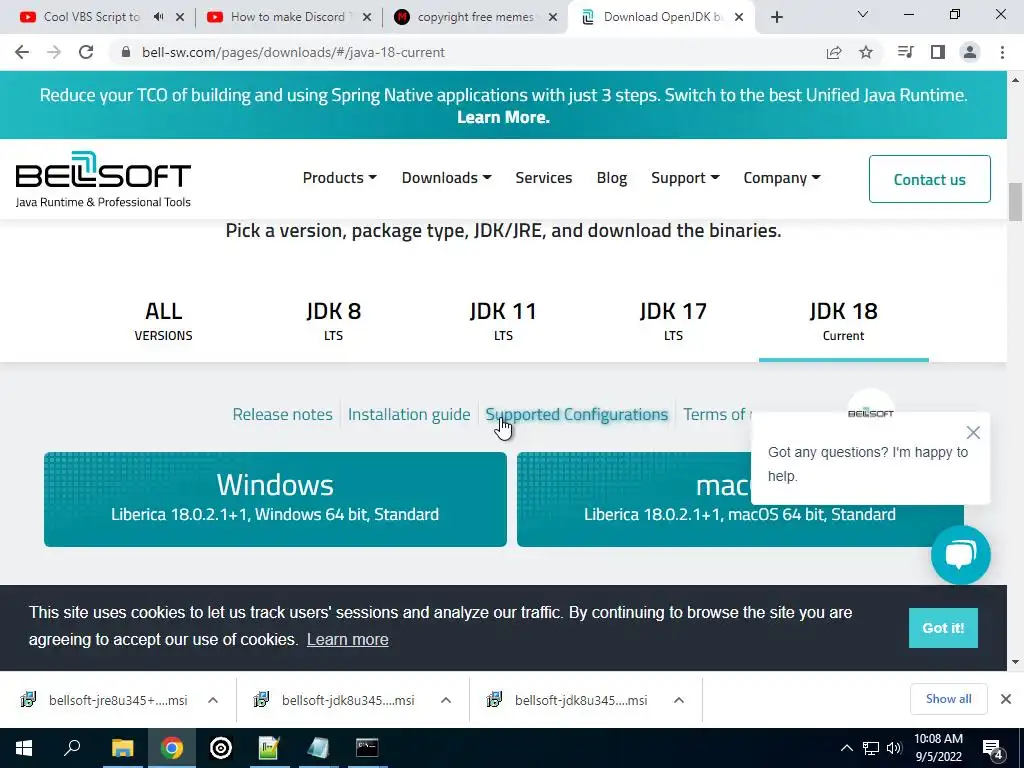Open options arrow for the last bellsoft-jdk8u345 download
The width and height of the screenshot is (1024, 768).
679,700
